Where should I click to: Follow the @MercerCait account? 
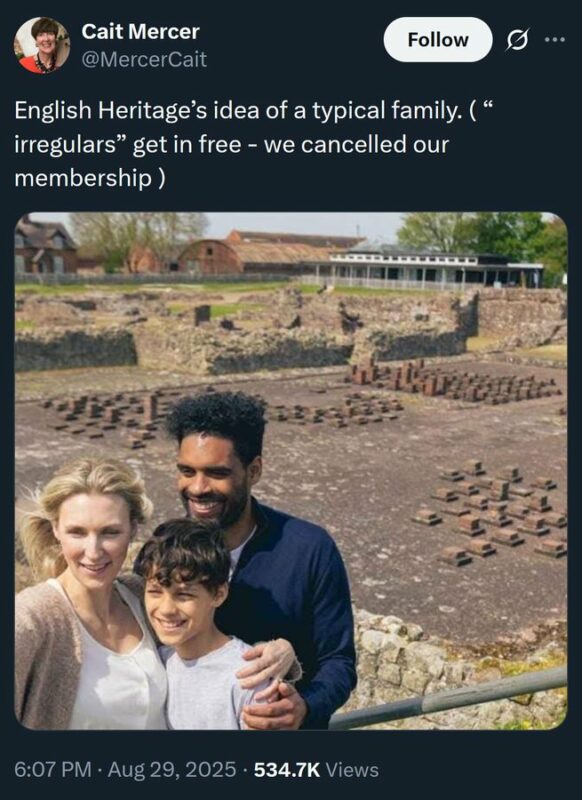438,40
